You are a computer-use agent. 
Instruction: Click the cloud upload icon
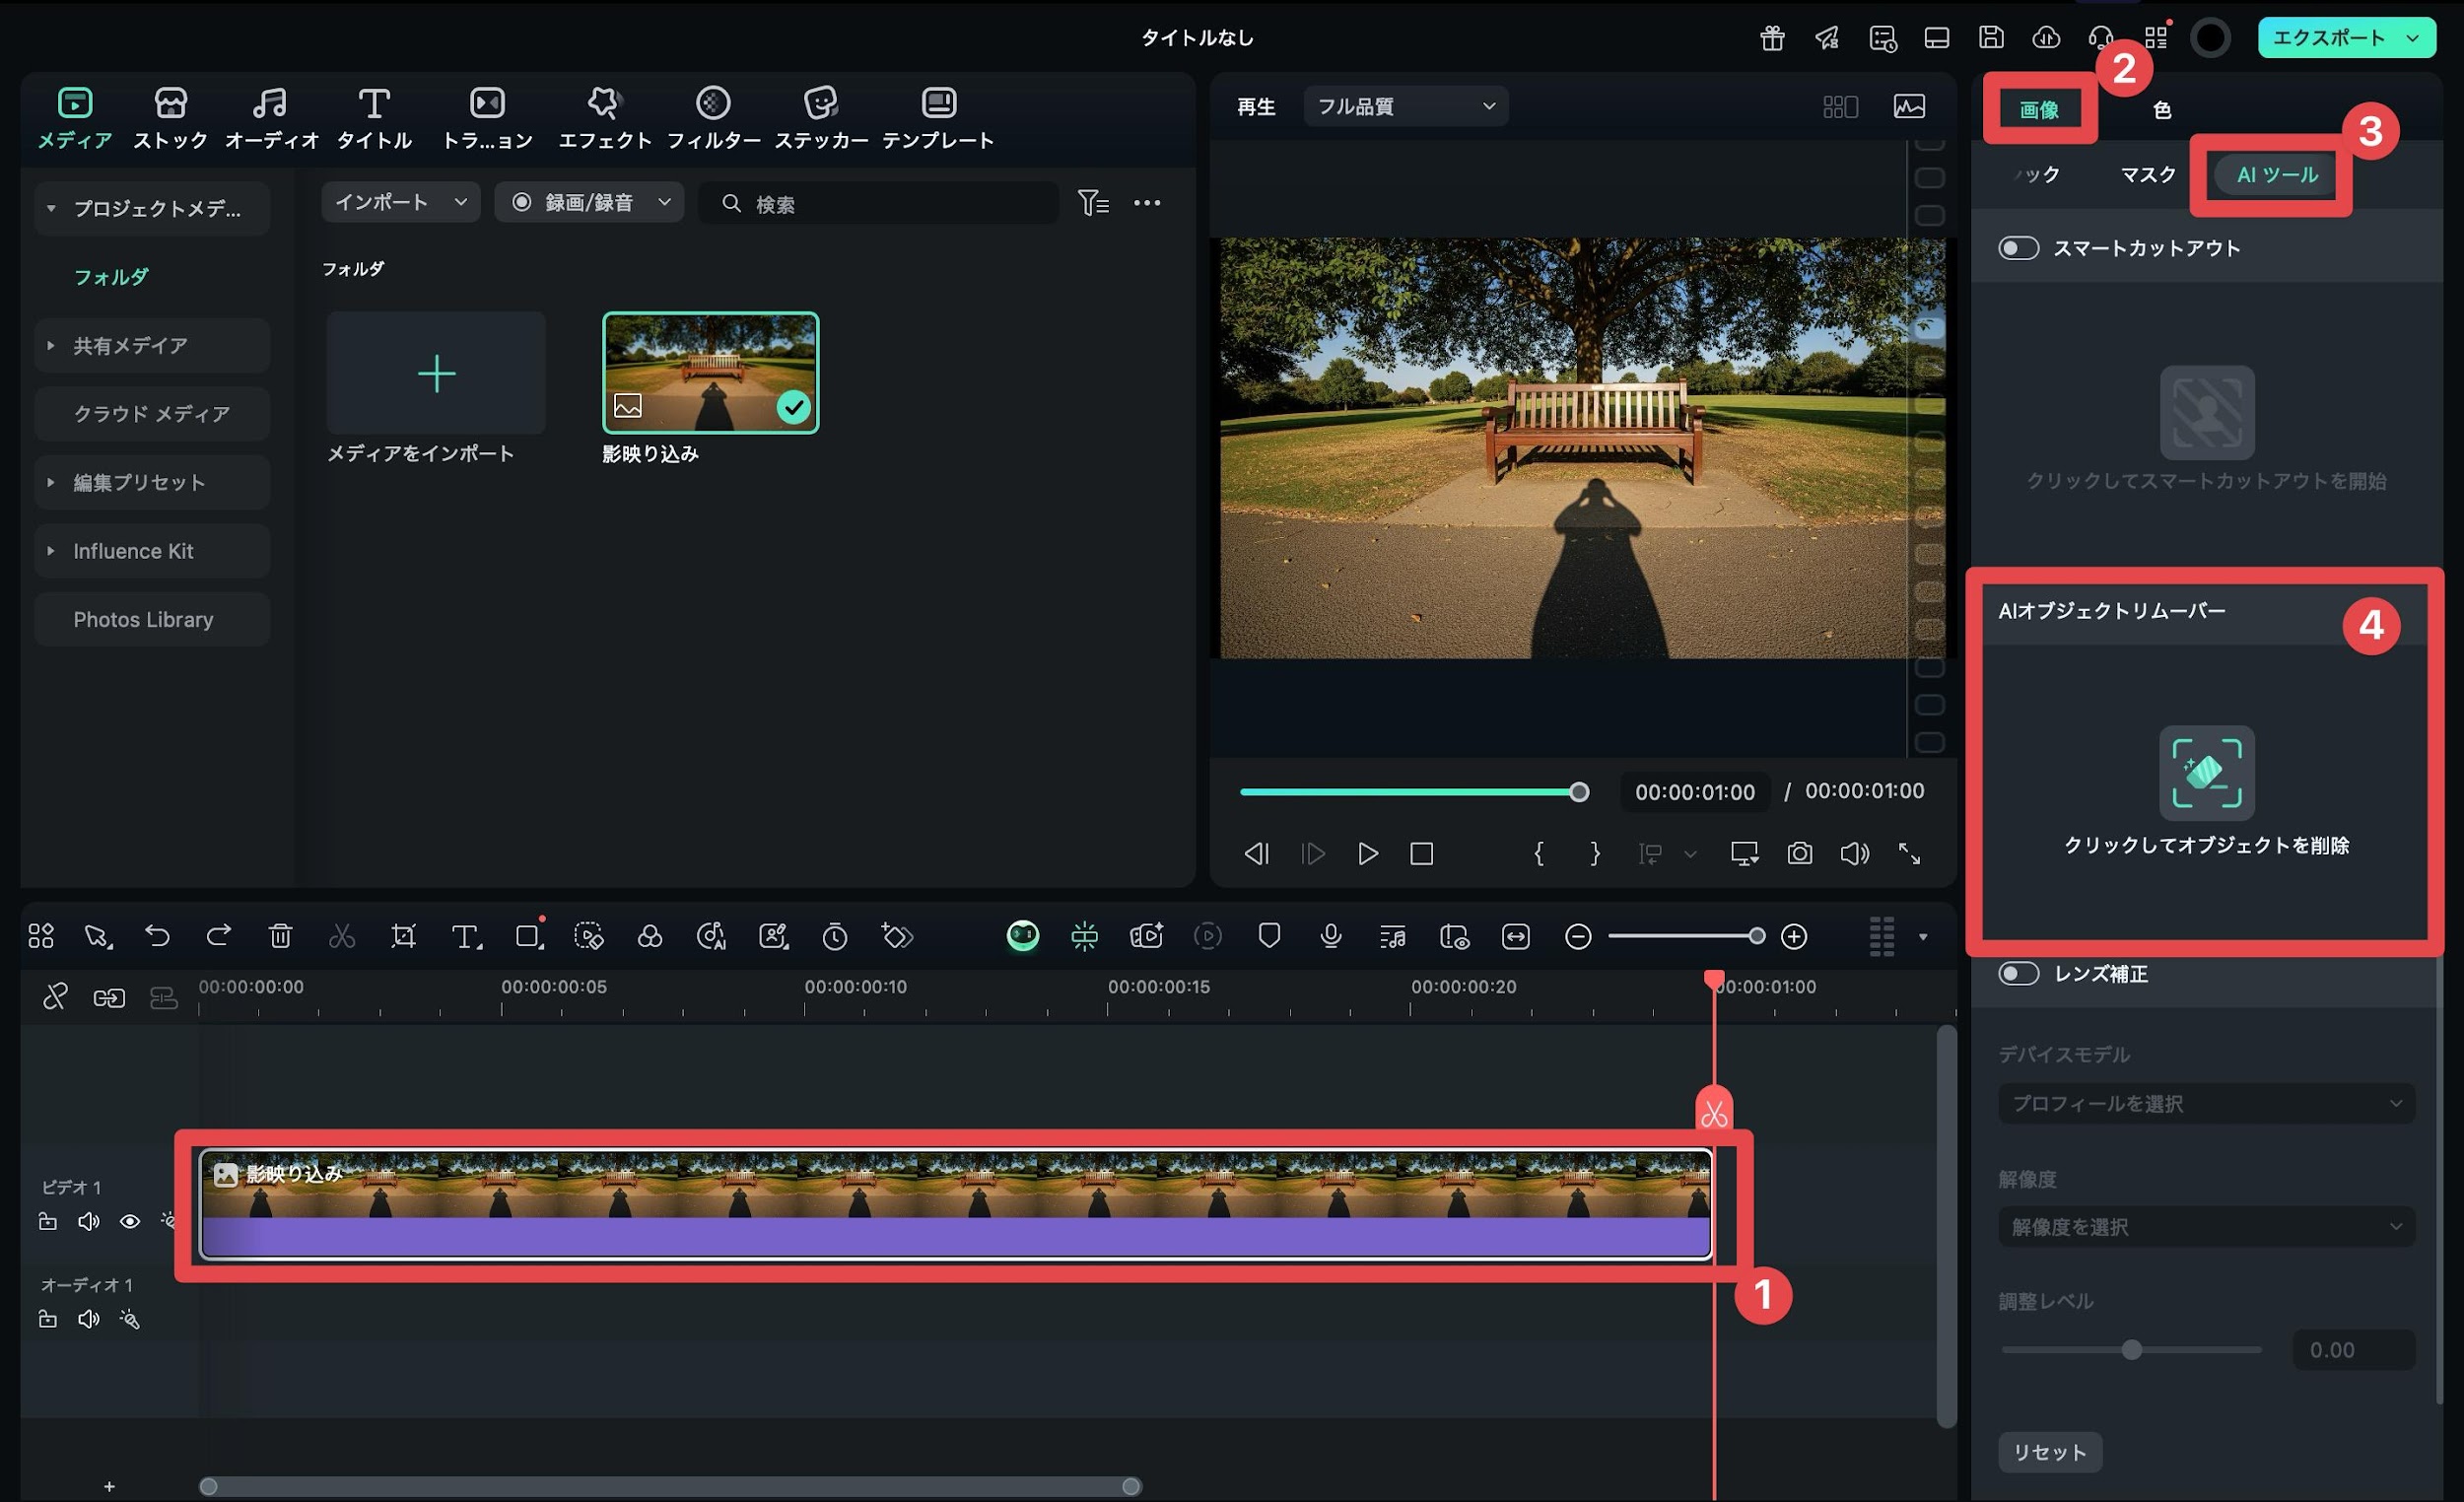[2046, 38]
